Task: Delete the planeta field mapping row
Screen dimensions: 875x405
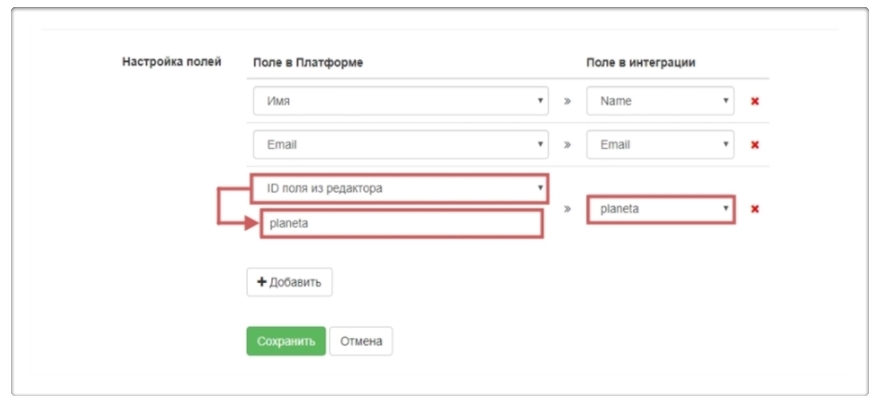Action: 755,209
